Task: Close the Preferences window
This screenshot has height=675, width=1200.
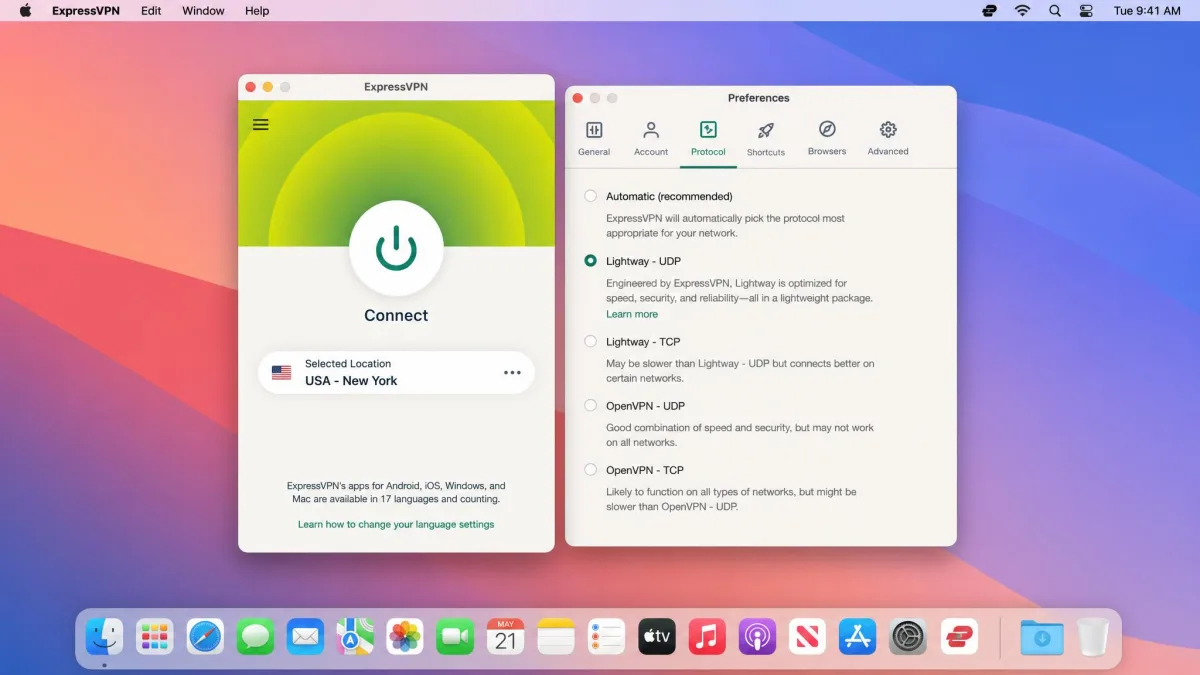Action: [x=577, y=98]
